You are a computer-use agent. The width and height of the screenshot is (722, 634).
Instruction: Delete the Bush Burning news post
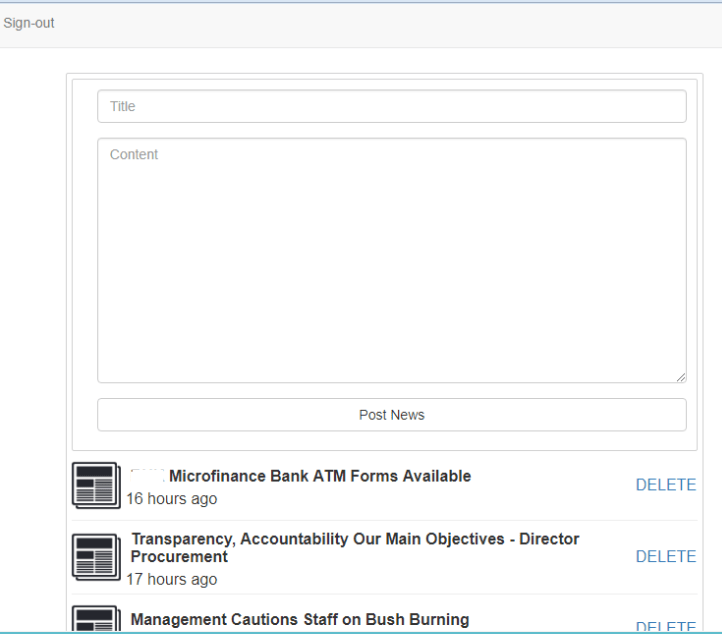(x=665, y=626)
